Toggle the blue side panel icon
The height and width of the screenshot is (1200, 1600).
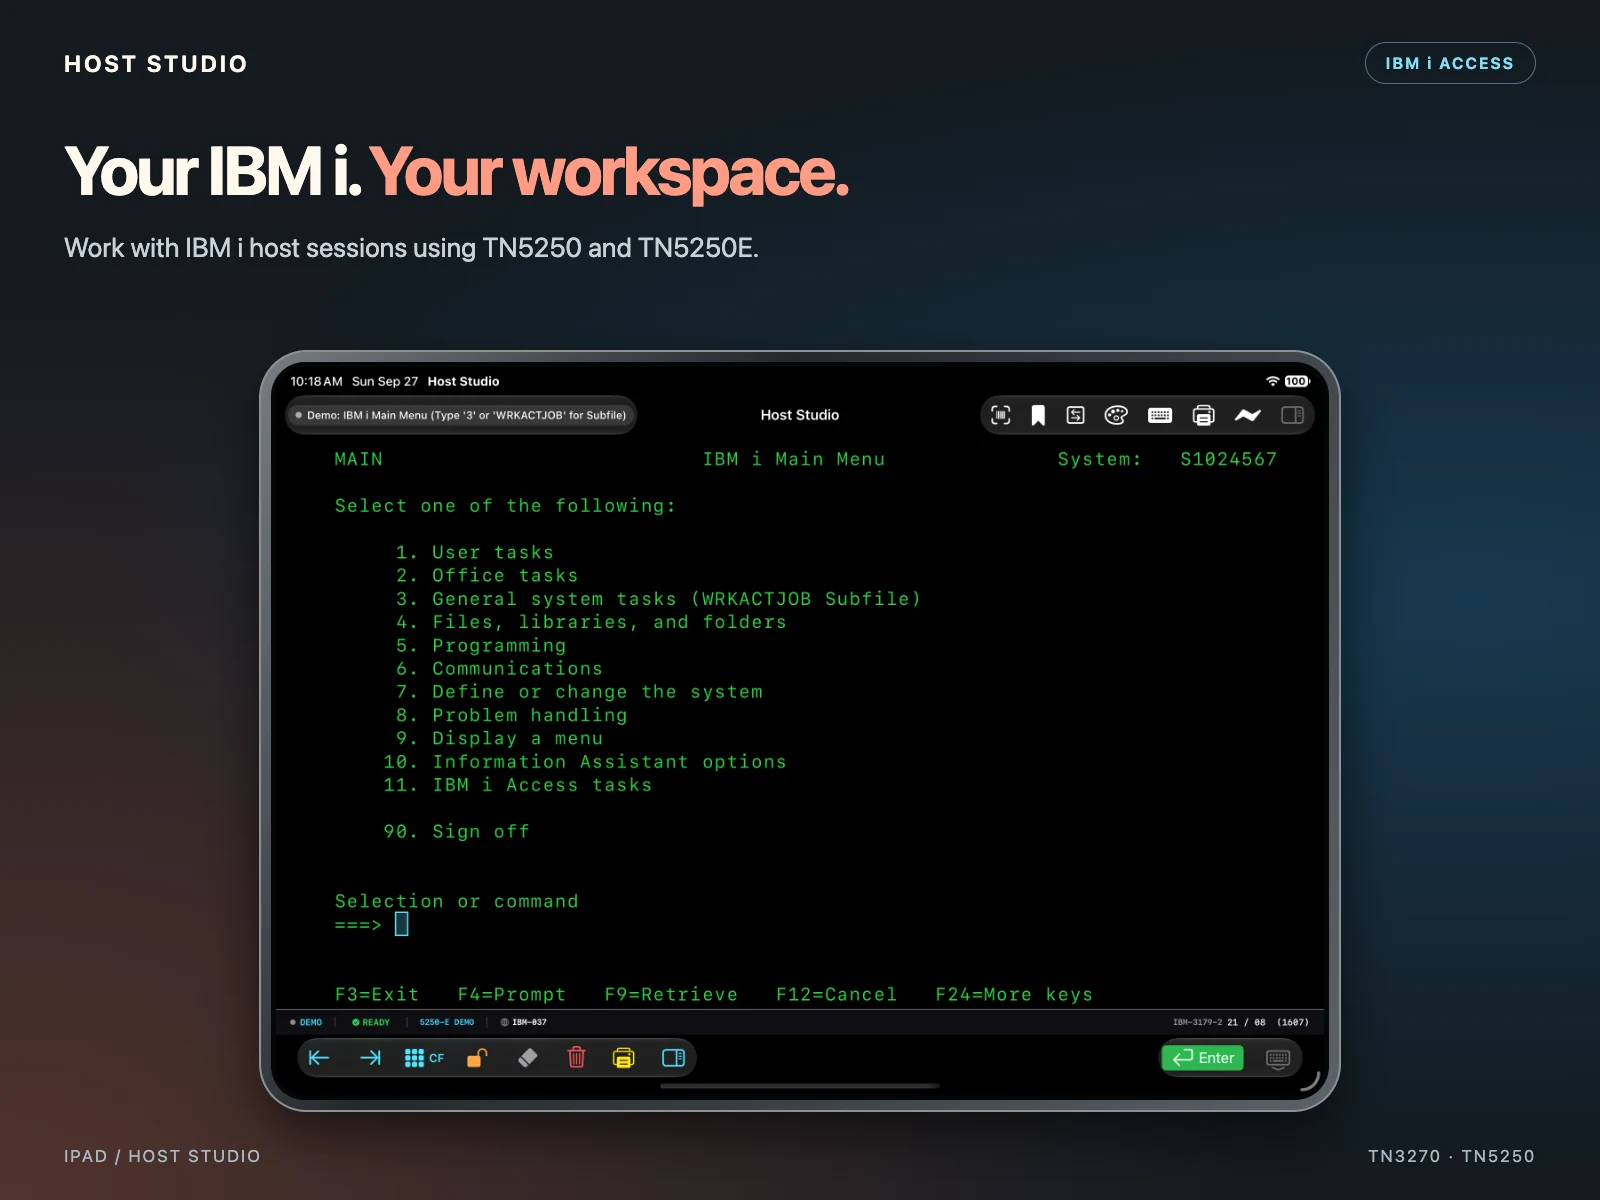673,1058
